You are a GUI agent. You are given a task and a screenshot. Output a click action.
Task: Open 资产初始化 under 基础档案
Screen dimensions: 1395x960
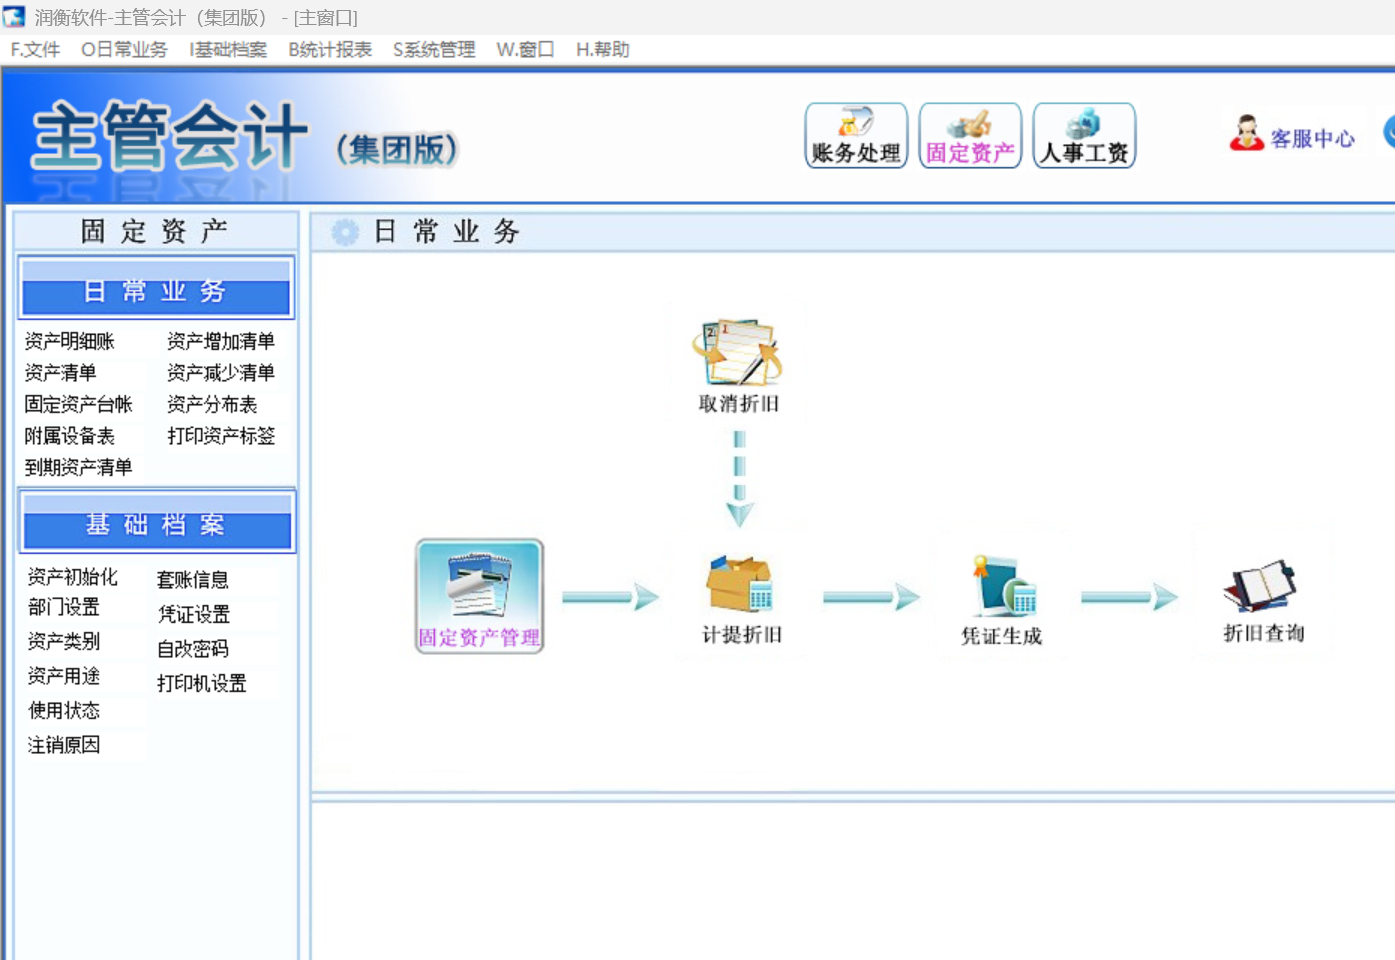coord(73,577)
